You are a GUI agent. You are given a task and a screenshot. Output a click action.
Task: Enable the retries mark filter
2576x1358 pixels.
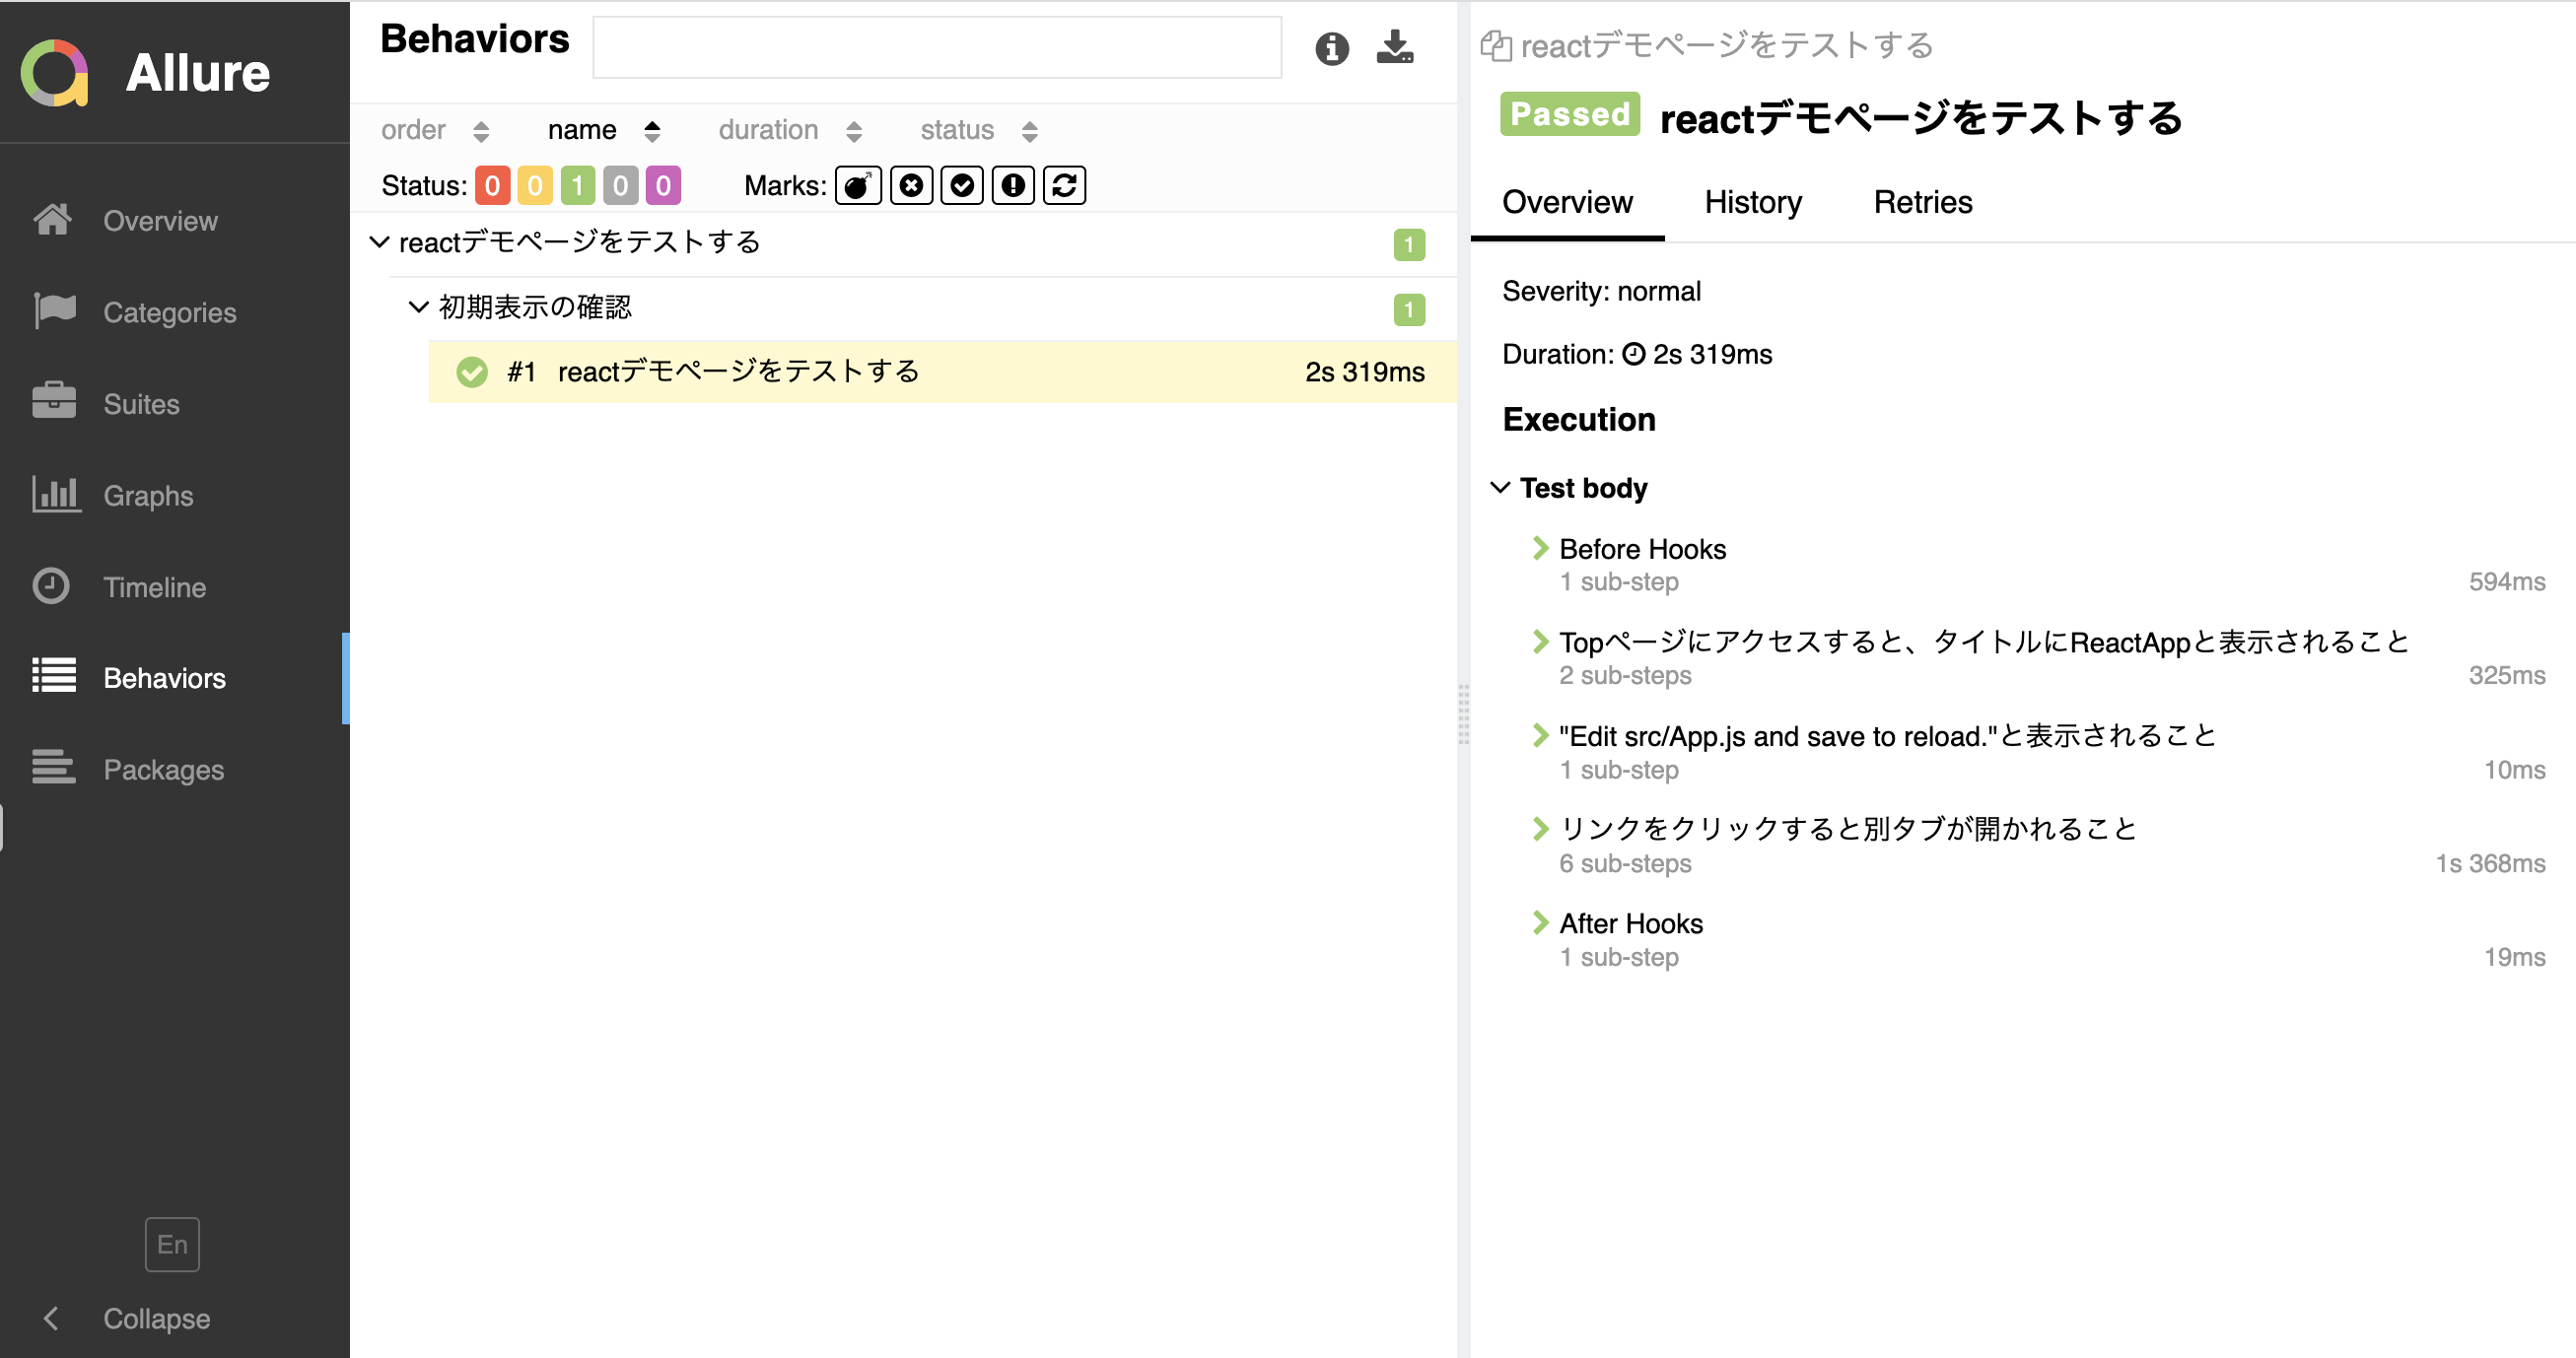(1064, 185)
